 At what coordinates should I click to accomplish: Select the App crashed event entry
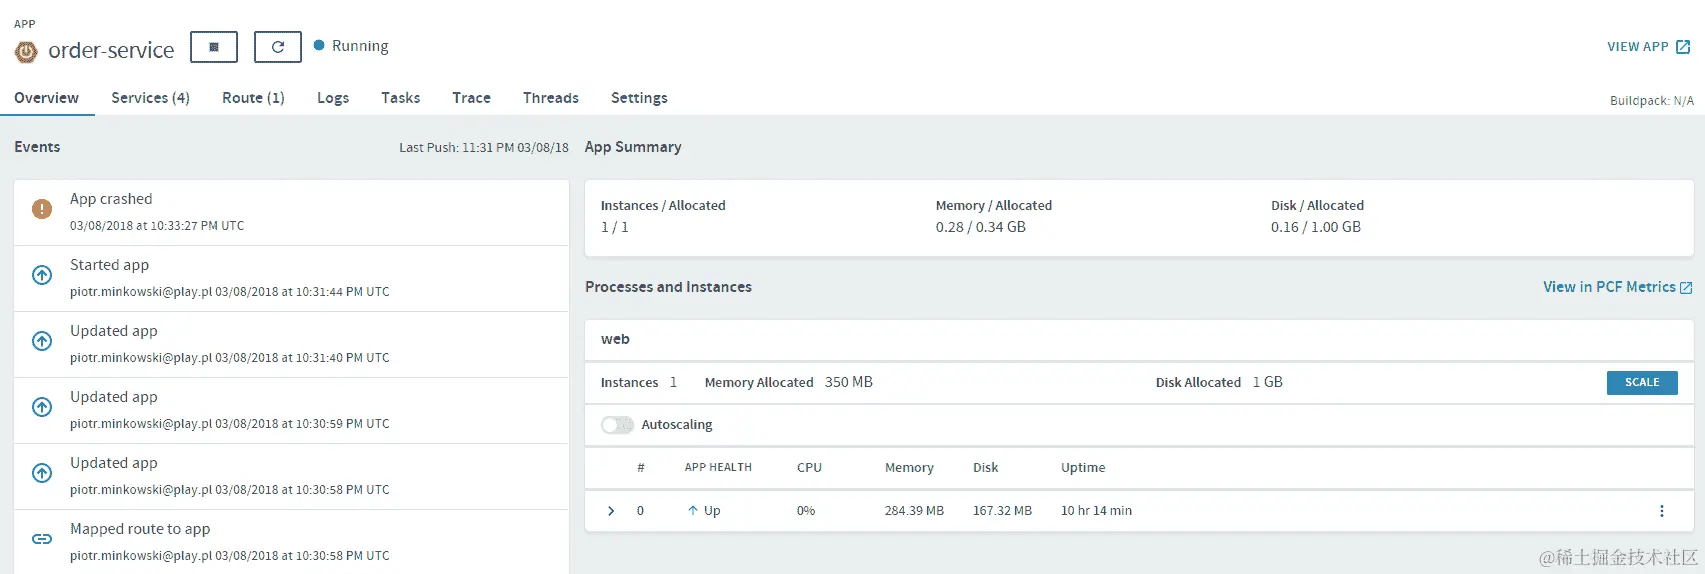coord(291,212)
